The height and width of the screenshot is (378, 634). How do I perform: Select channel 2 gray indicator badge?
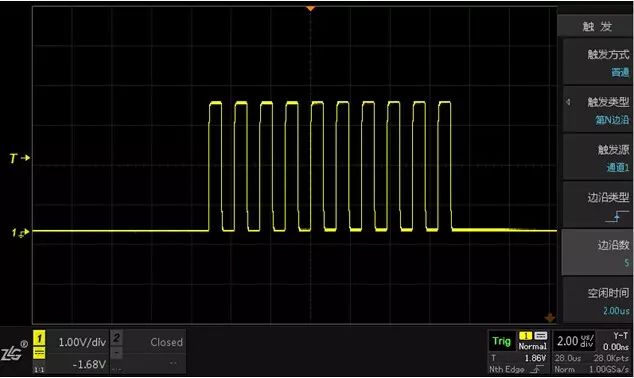116,338
